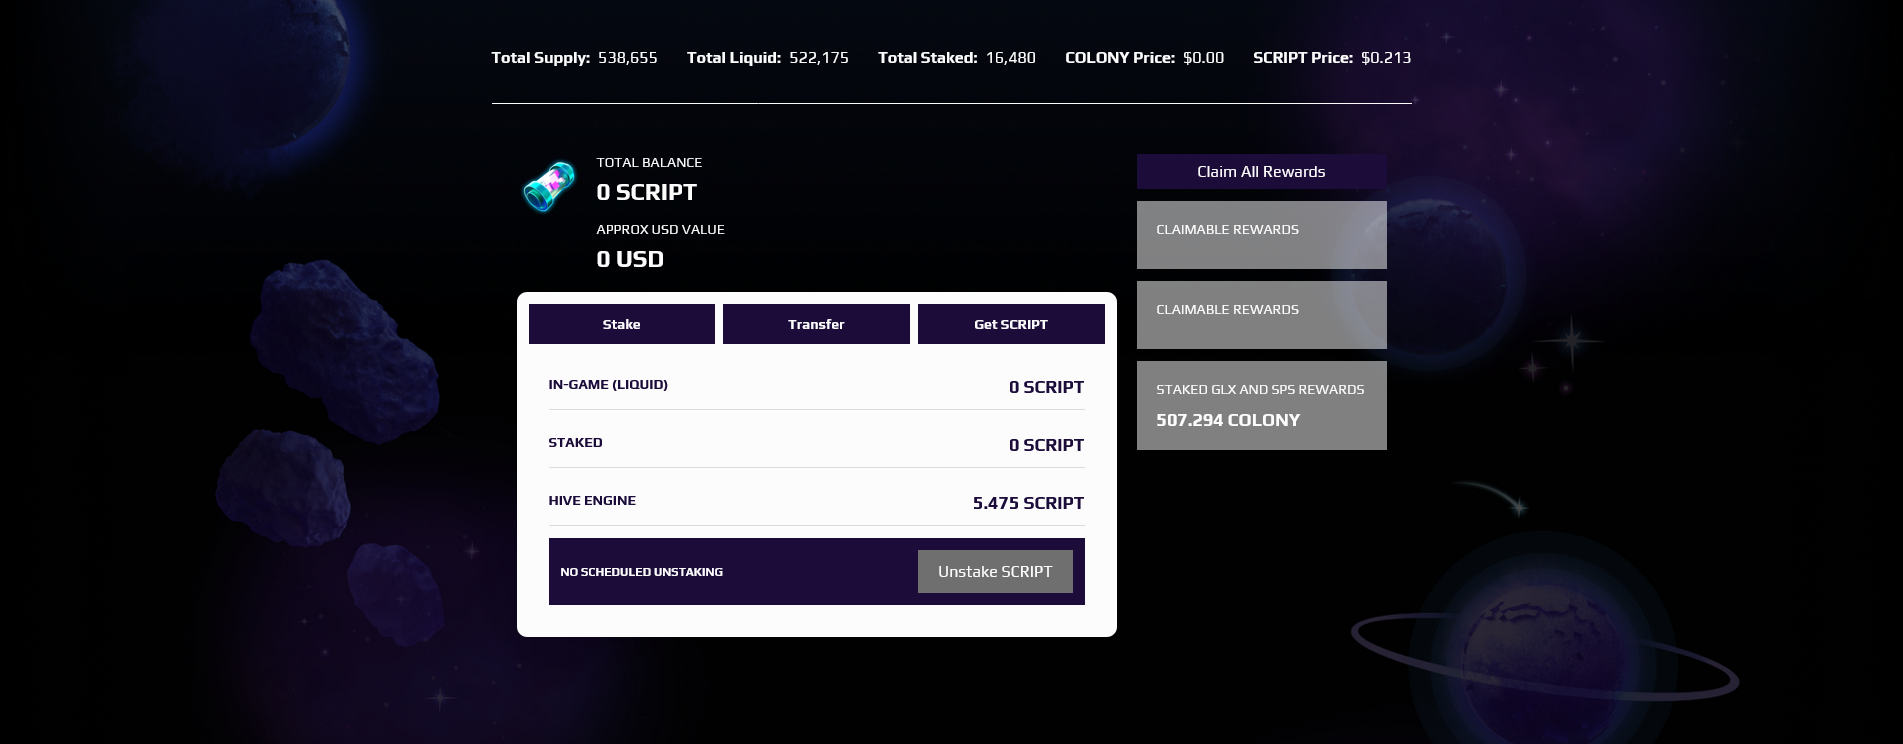Select the Total Staked statistic
Screen dimensions: 1903x744
click(956, 58)
